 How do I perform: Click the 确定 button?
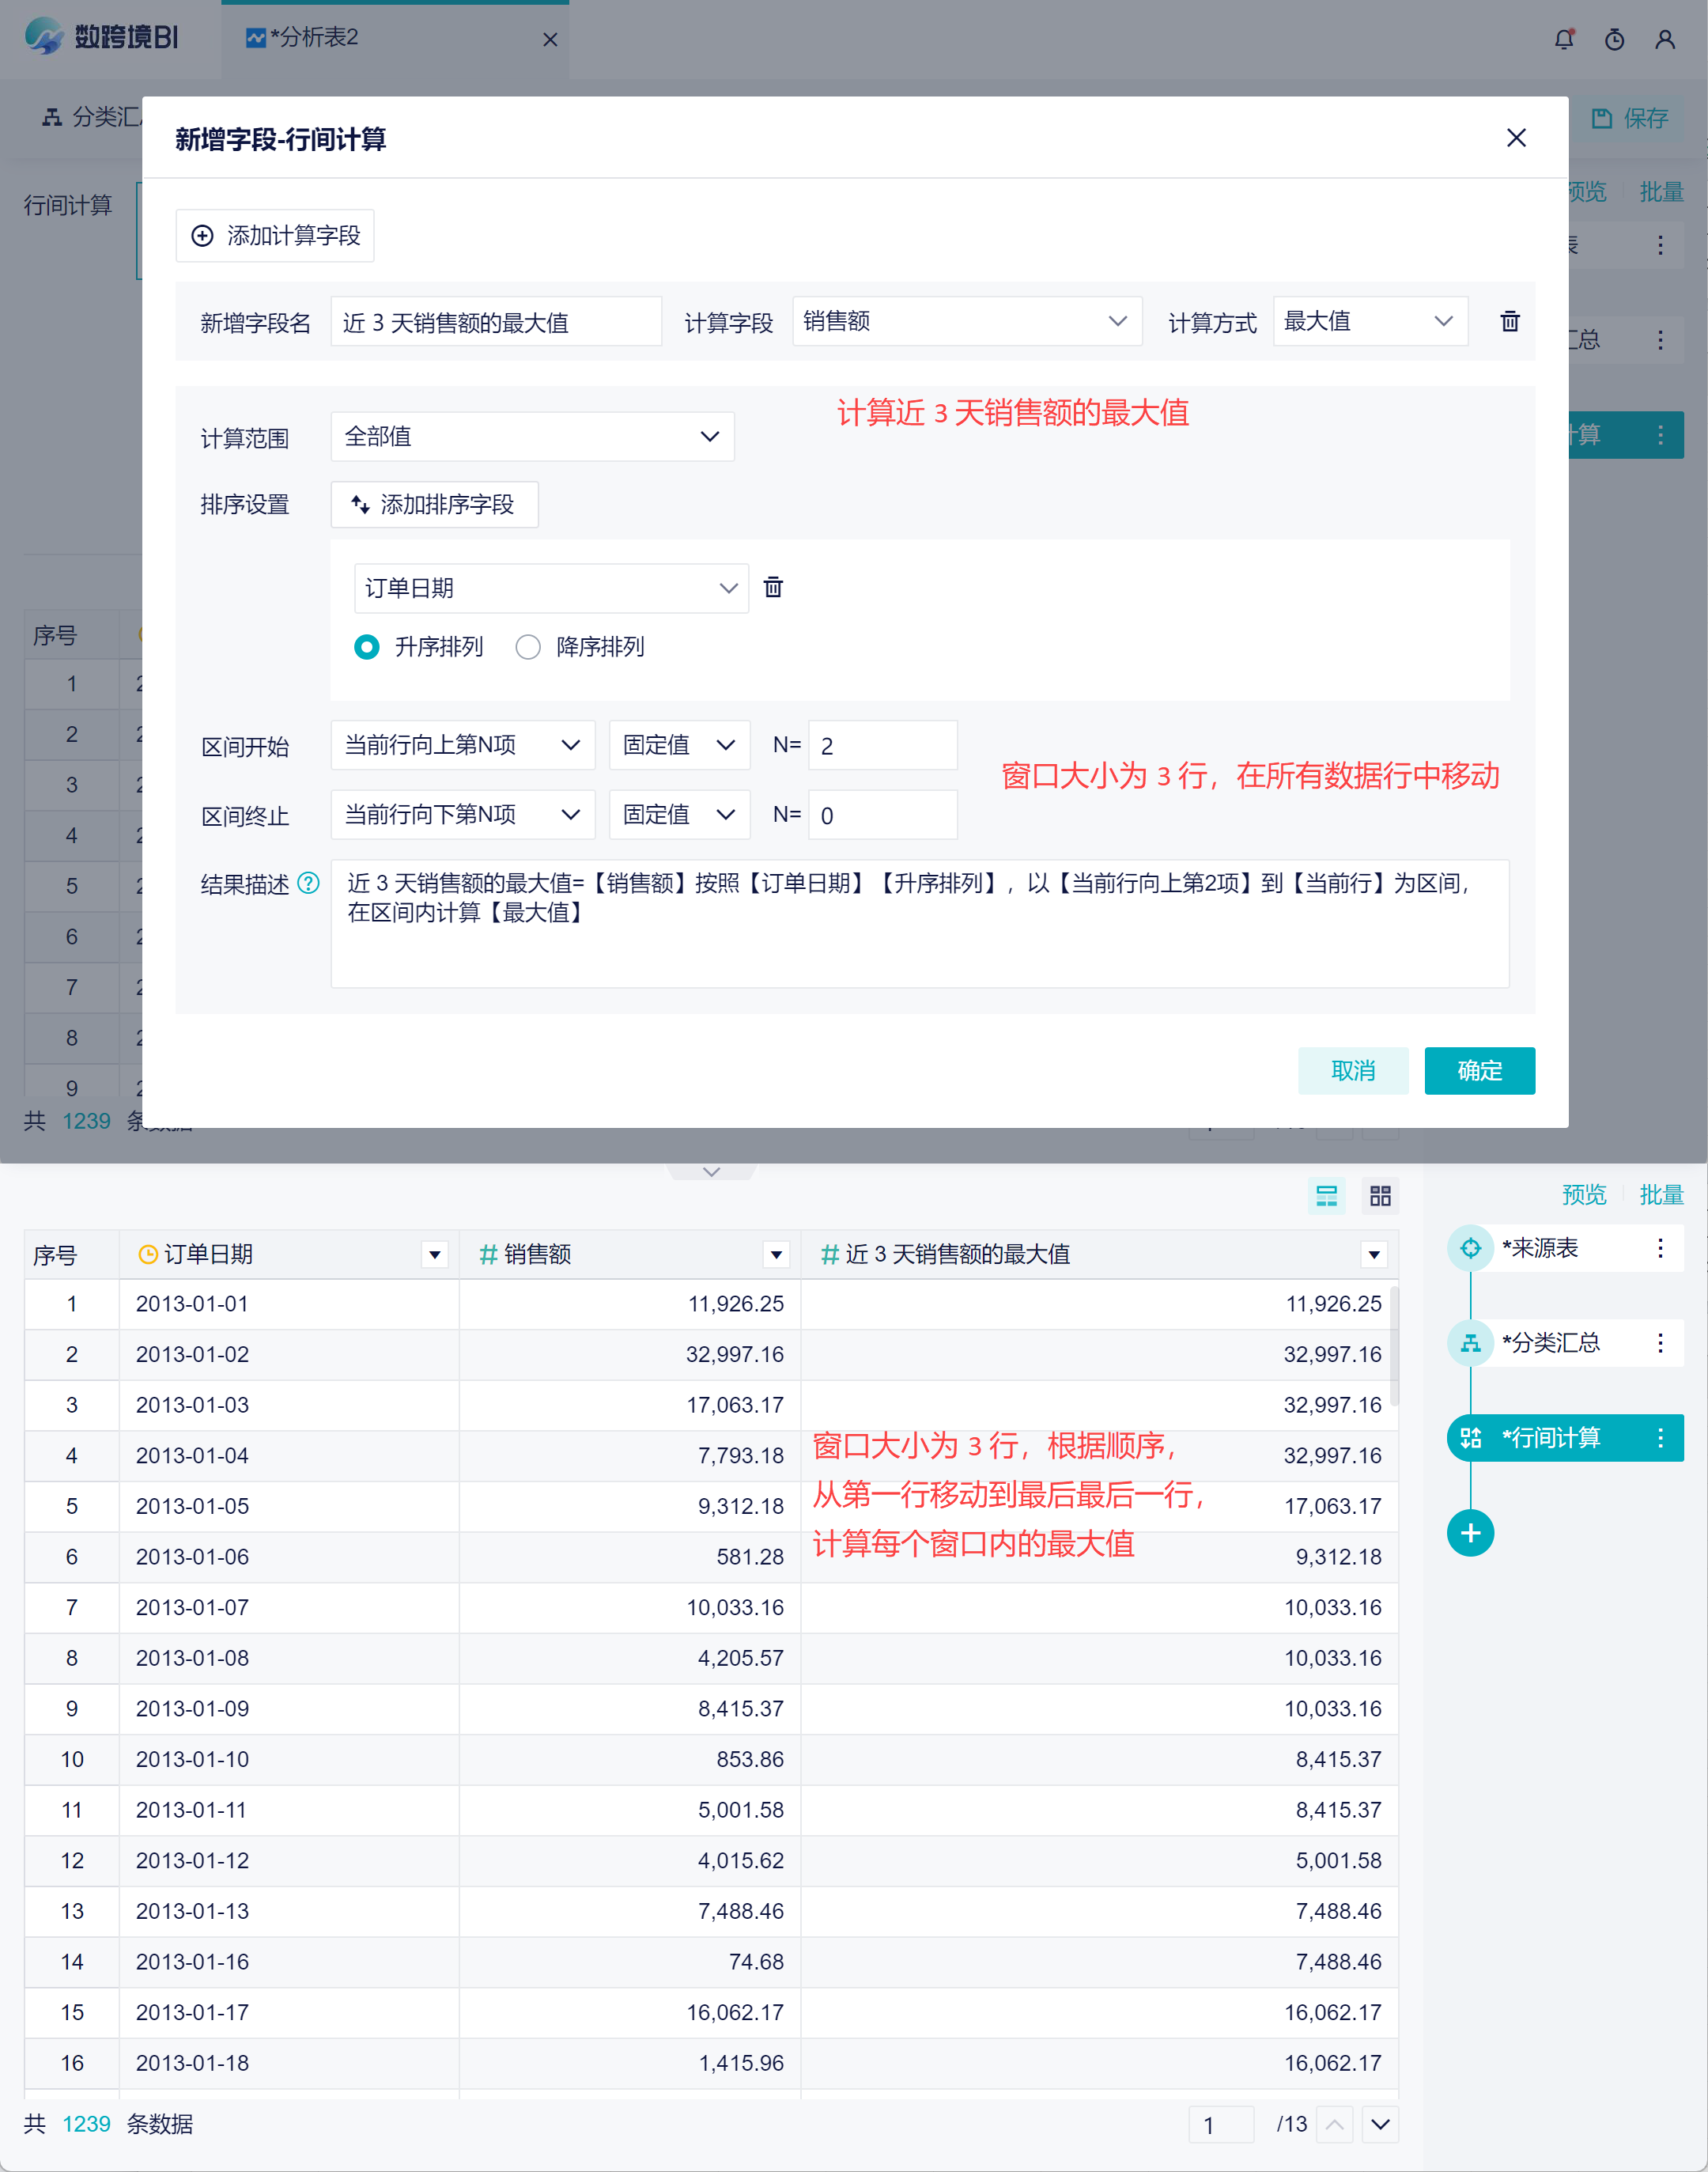click(x=1479, y=1071)
